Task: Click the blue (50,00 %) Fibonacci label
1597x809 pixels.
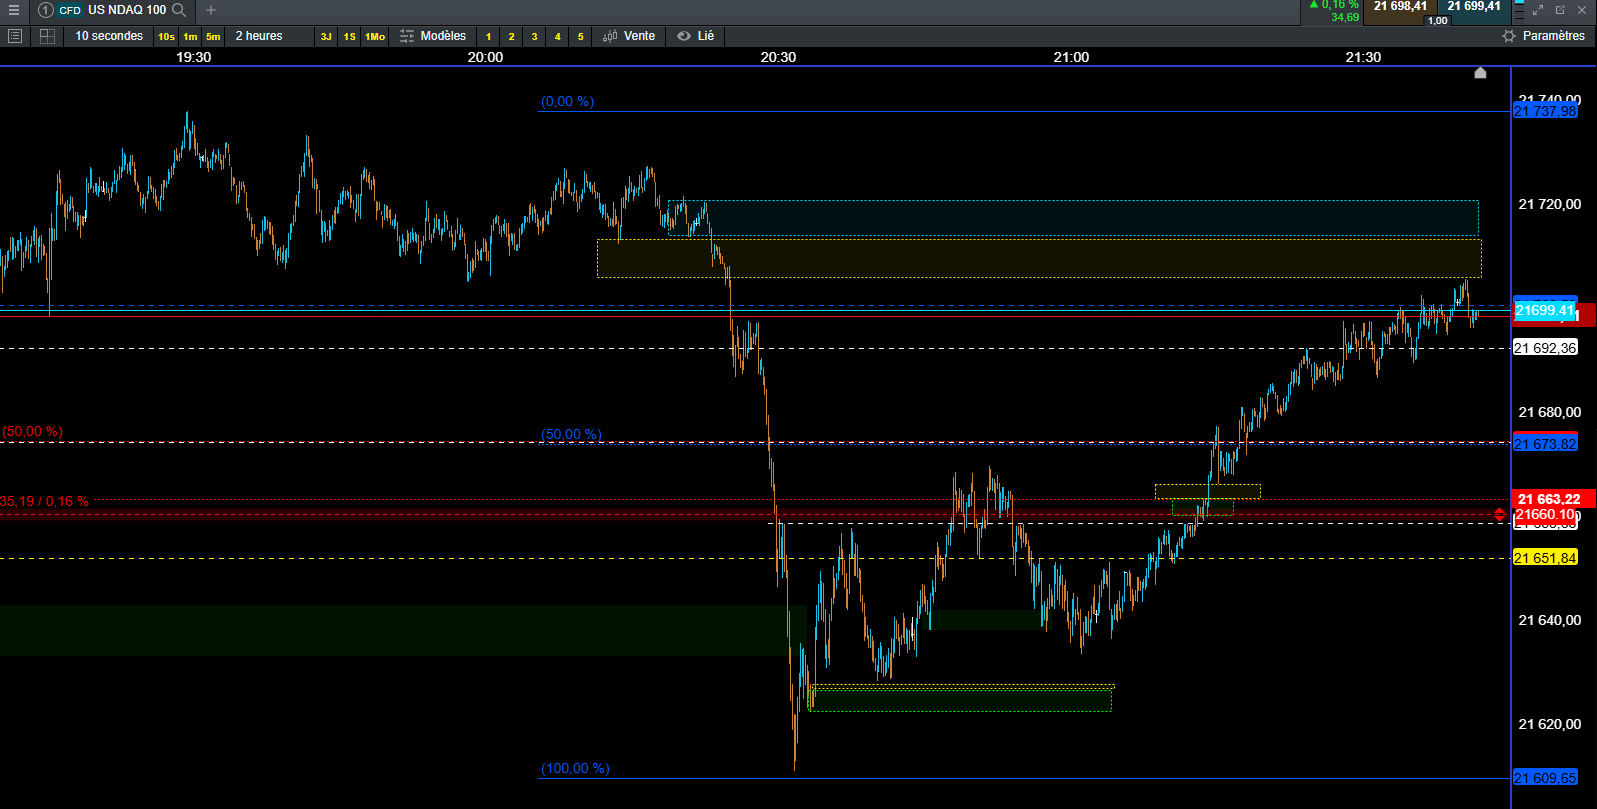Action: (571, 434)
